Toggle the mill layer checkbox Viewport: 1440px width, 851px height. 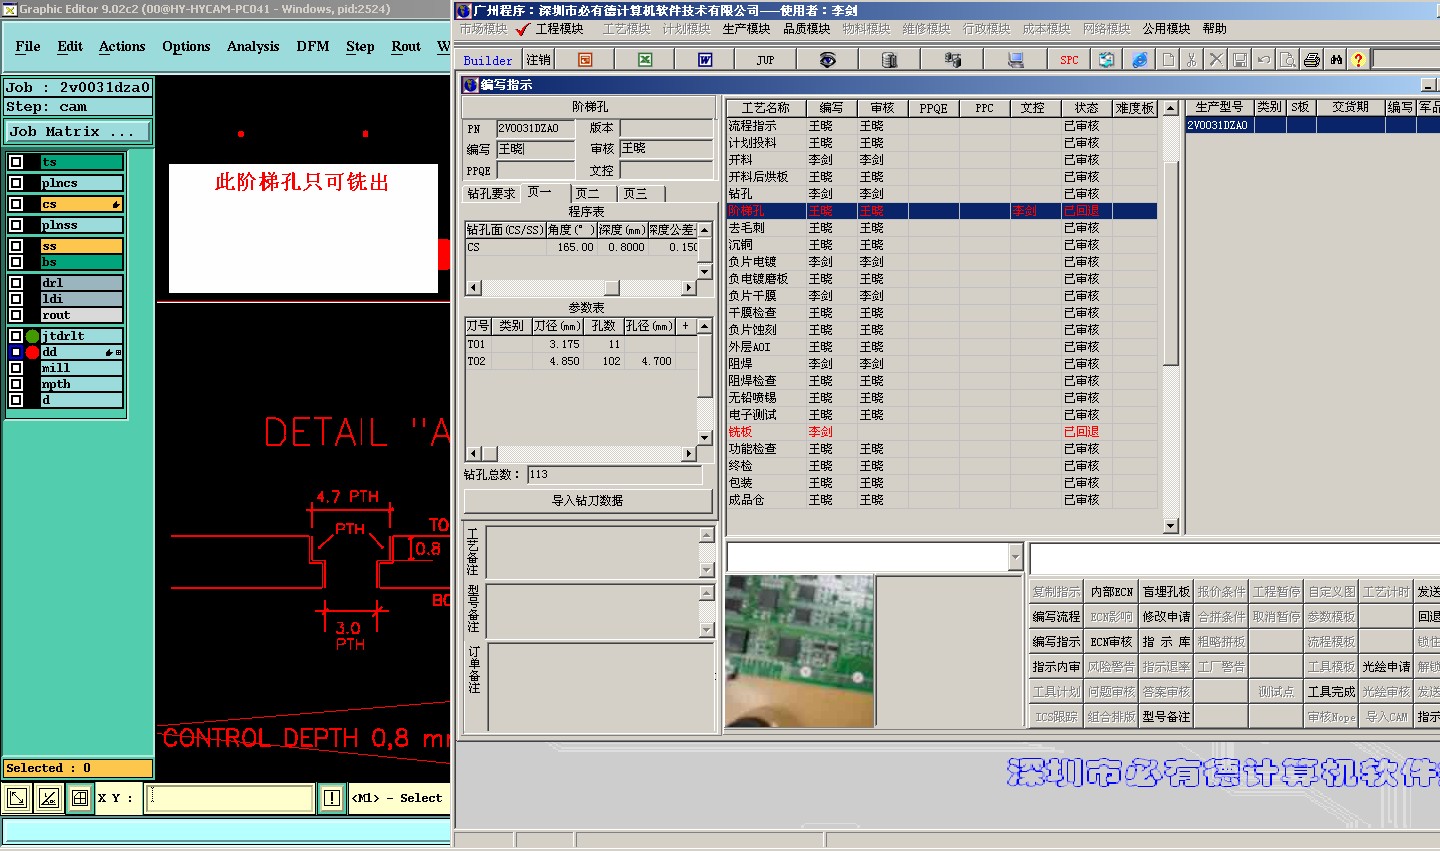pyautogui.click(x=16, y=368)
